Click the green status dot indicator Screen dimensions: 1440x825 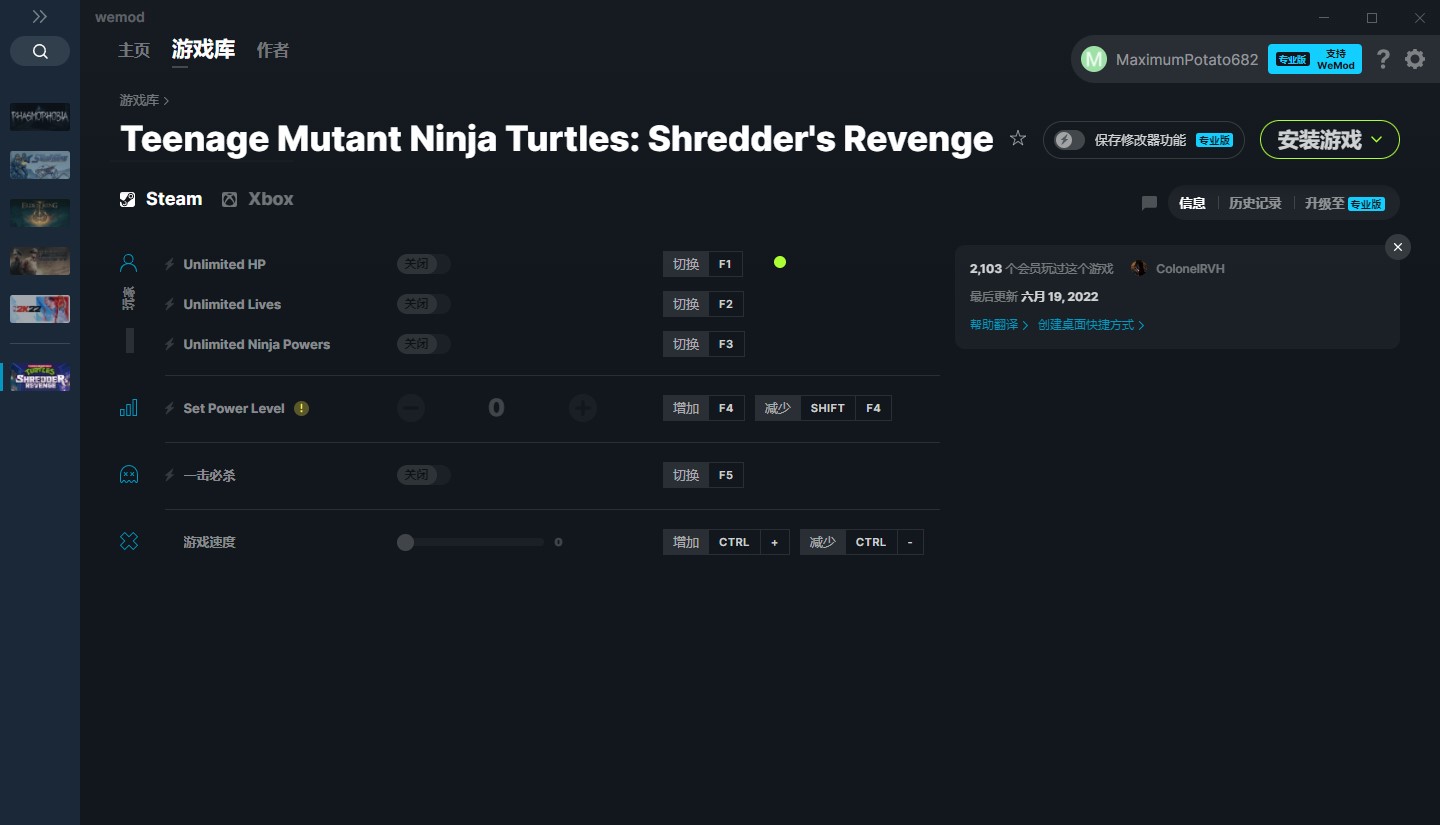click(780, 262)
